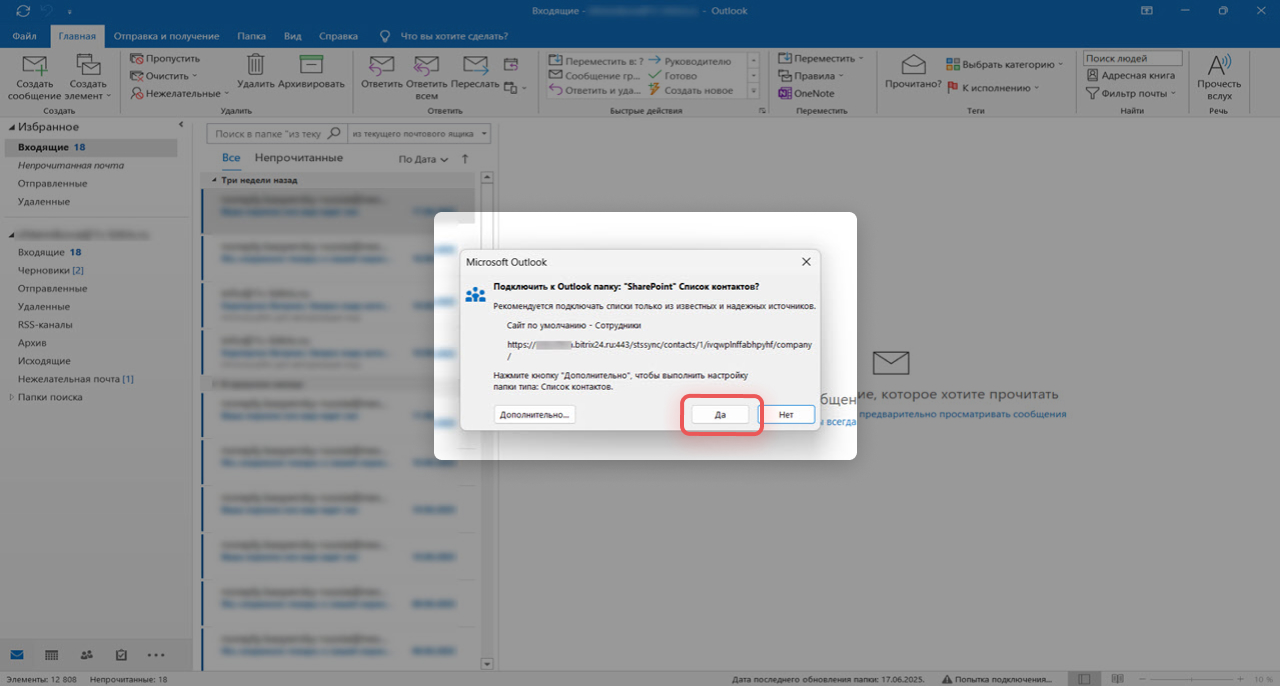Close the Microsoft Outlook dialog with X
The image size is (1280, 686).
coord(806,262)
